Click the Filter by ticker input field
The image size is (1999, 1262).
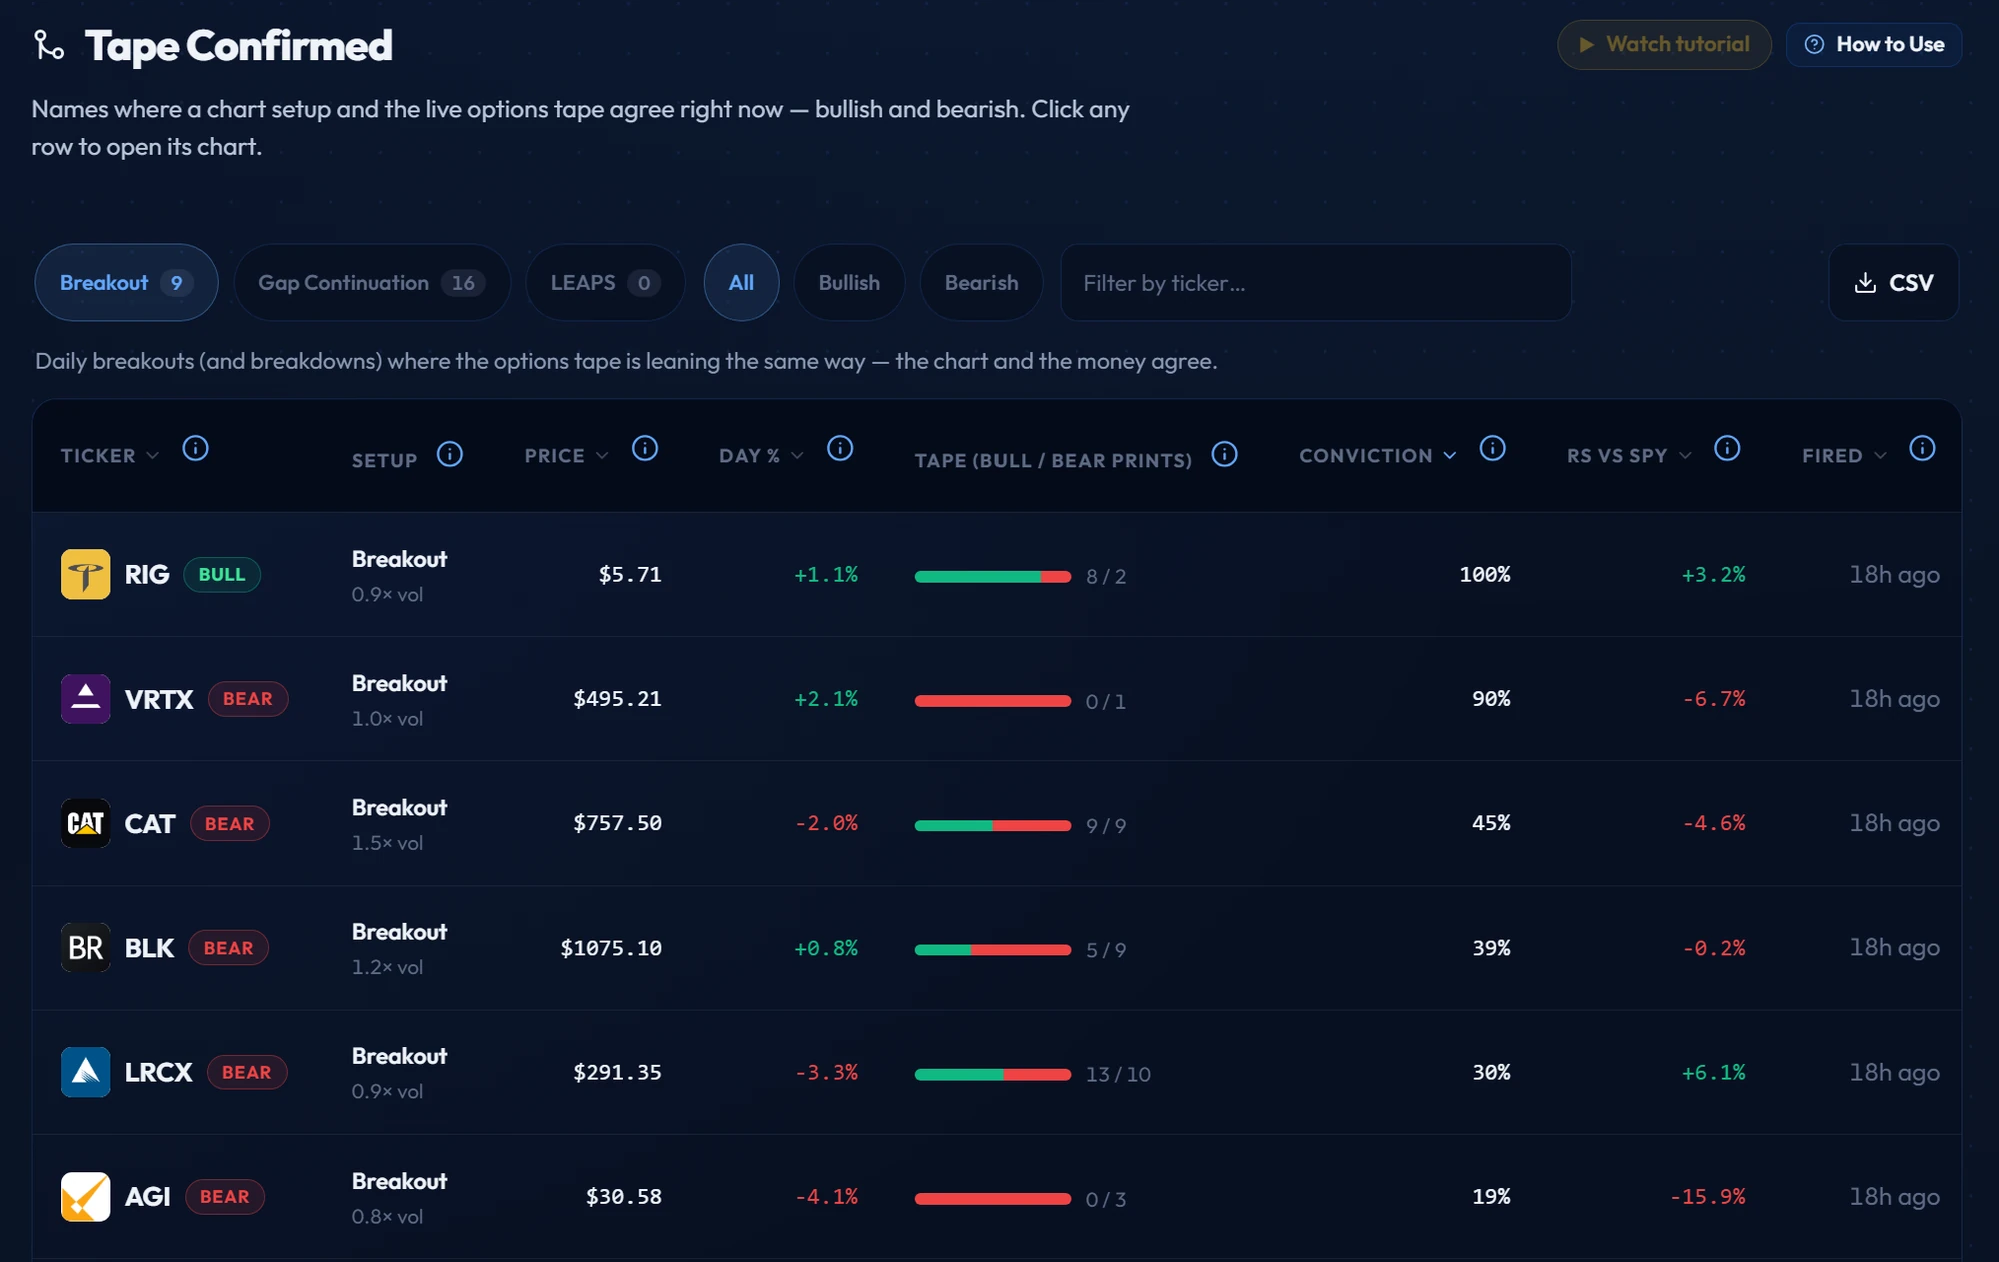pos(1315,283)
